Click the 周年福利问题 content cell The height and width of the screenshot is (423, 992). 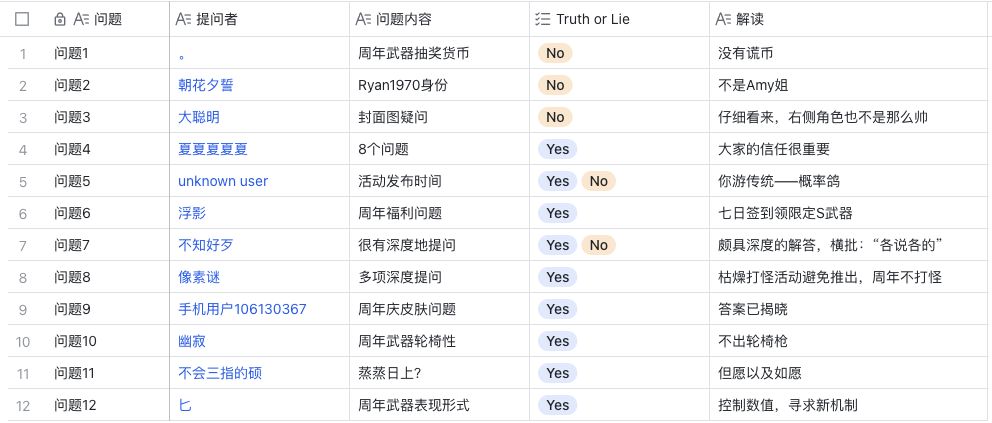click(400, 213)
